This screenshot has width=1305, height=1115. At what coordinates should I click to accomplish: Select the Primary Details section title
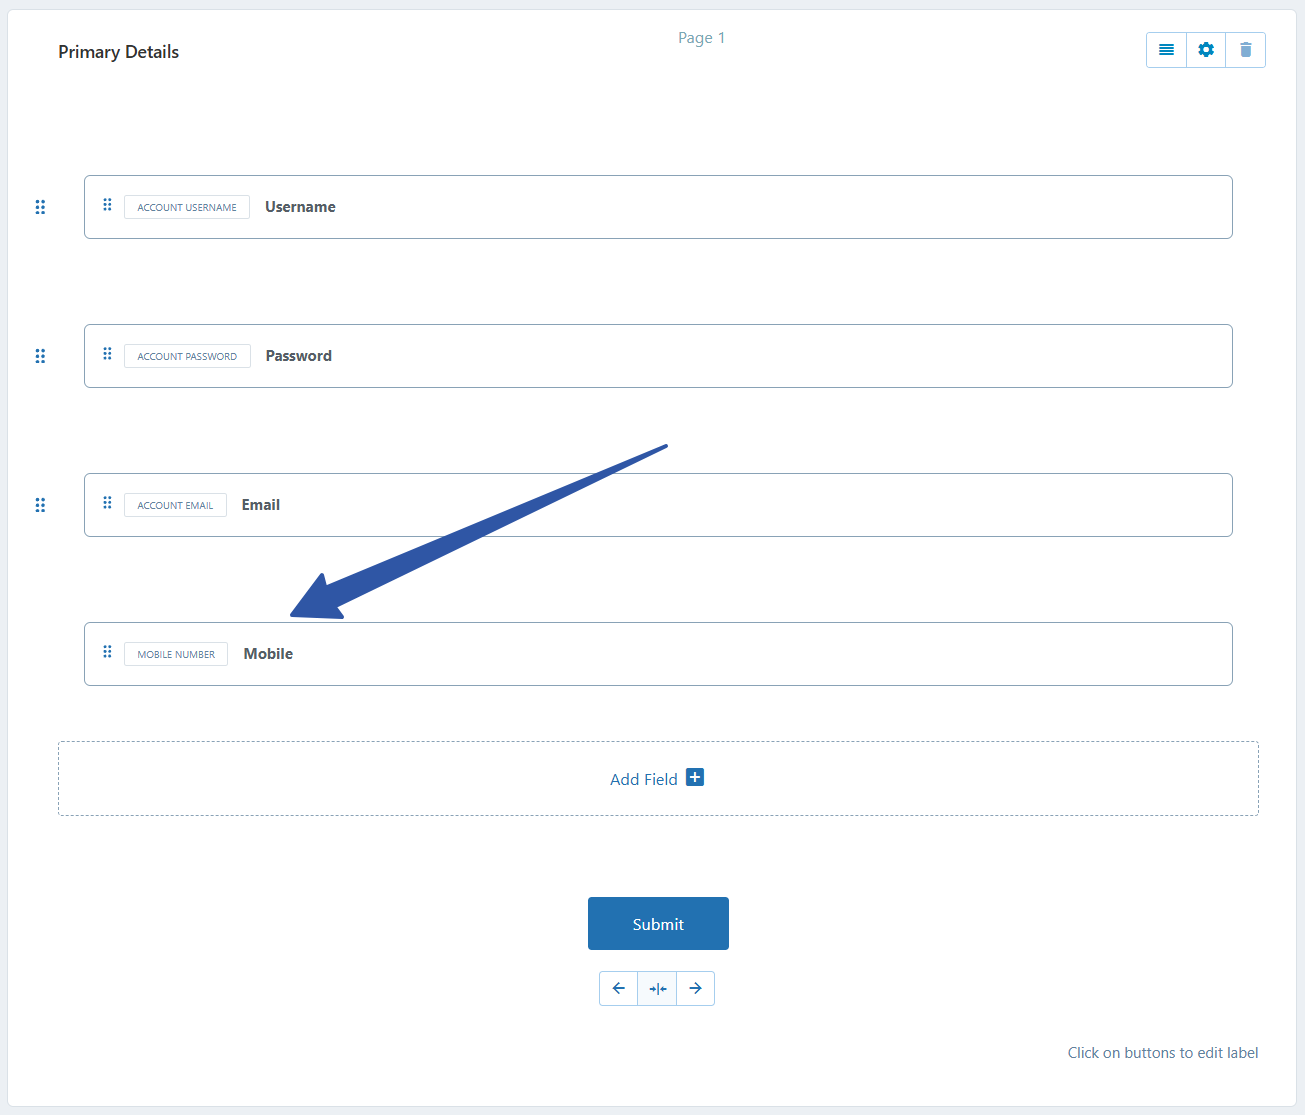[x=118, y=52]
